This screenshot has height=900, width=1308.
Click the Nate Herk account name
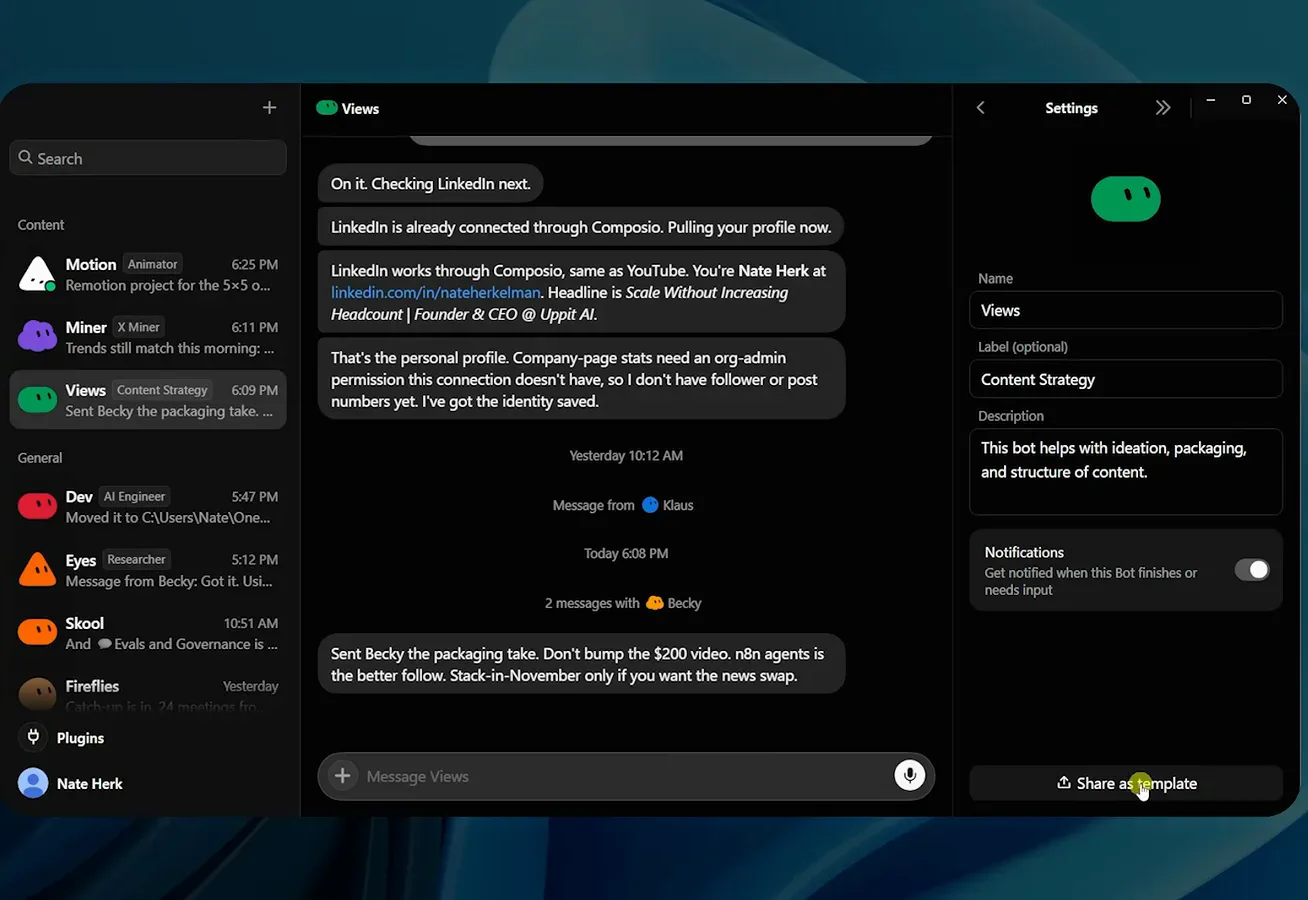tap(90, 783)
